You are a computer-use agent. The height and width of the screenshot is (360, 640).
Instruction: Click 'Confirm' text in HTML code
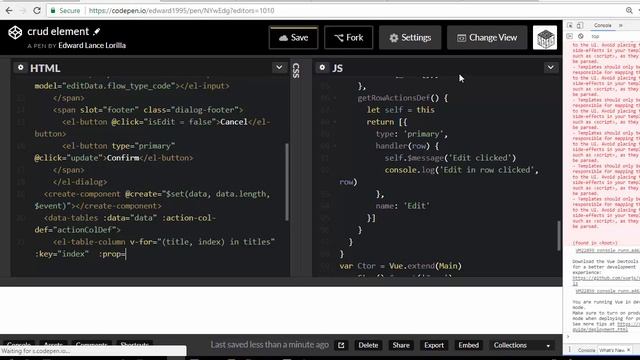click(x=123, y=158)
